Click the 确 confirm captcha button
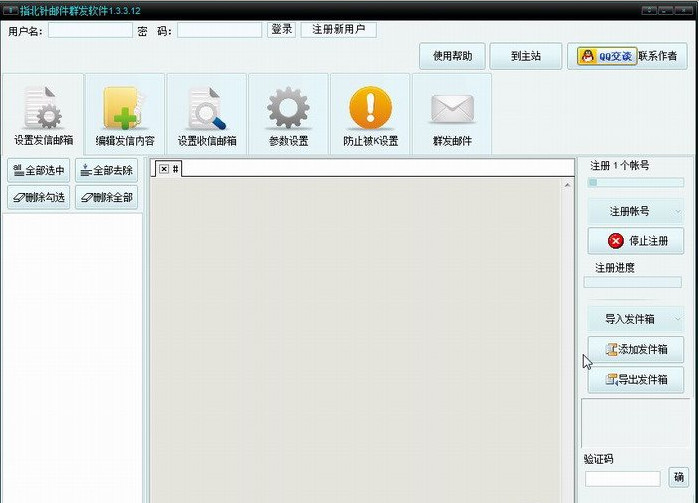Viewport: 699px width, 503px height. coord(678,477)
